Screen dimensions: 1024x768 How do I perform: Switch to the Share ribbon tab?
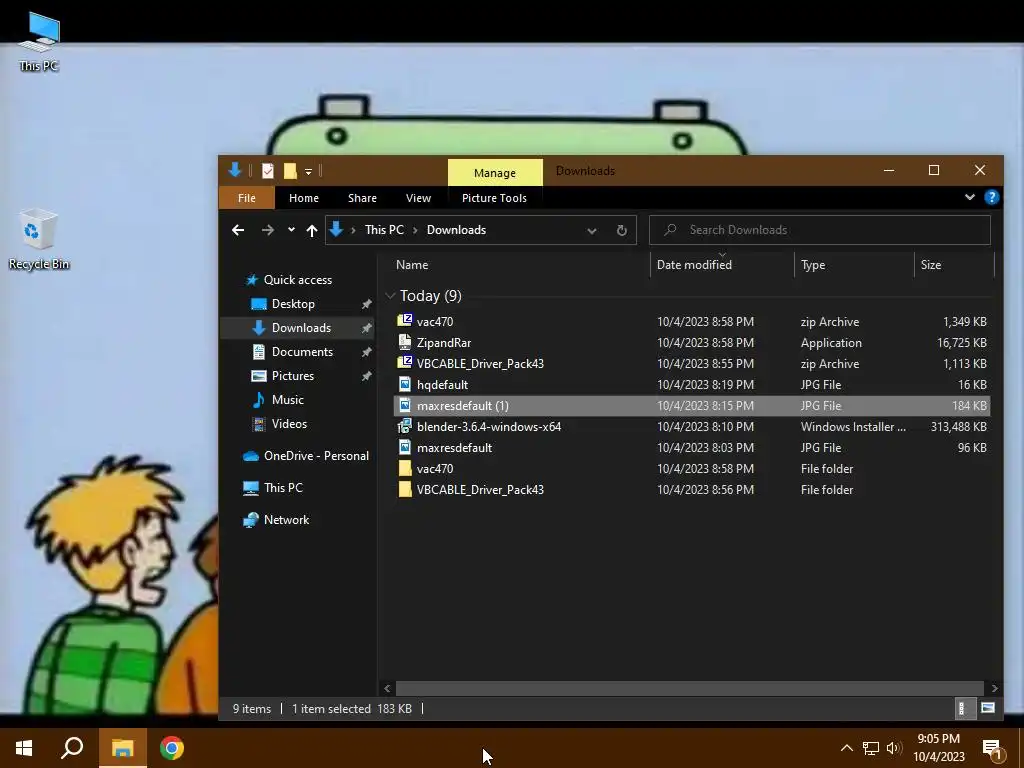(x=362, y=198)
